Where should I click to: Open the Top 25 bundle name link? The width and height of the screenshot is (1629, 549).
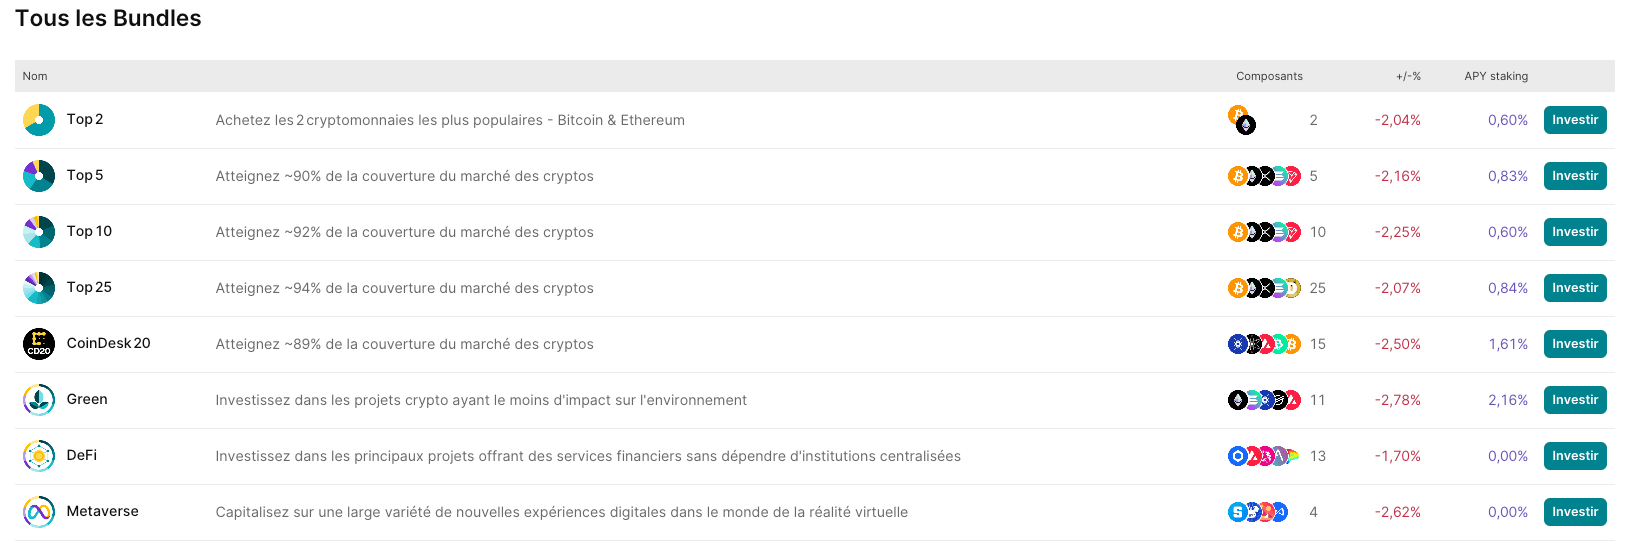[89, 287]
